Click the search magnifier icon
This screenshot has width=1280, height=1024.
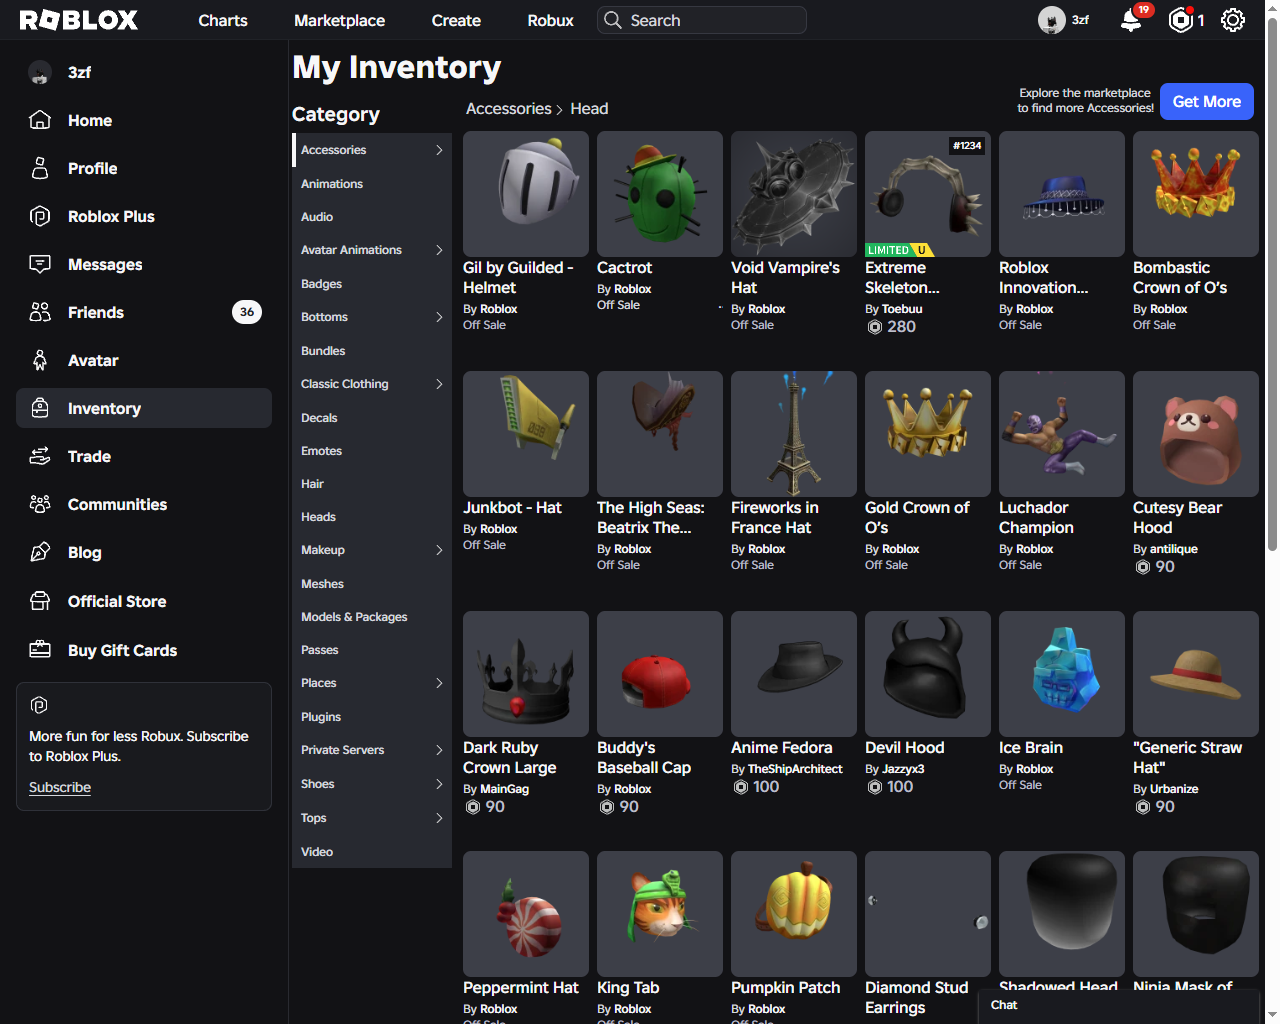tap(612, 20)
